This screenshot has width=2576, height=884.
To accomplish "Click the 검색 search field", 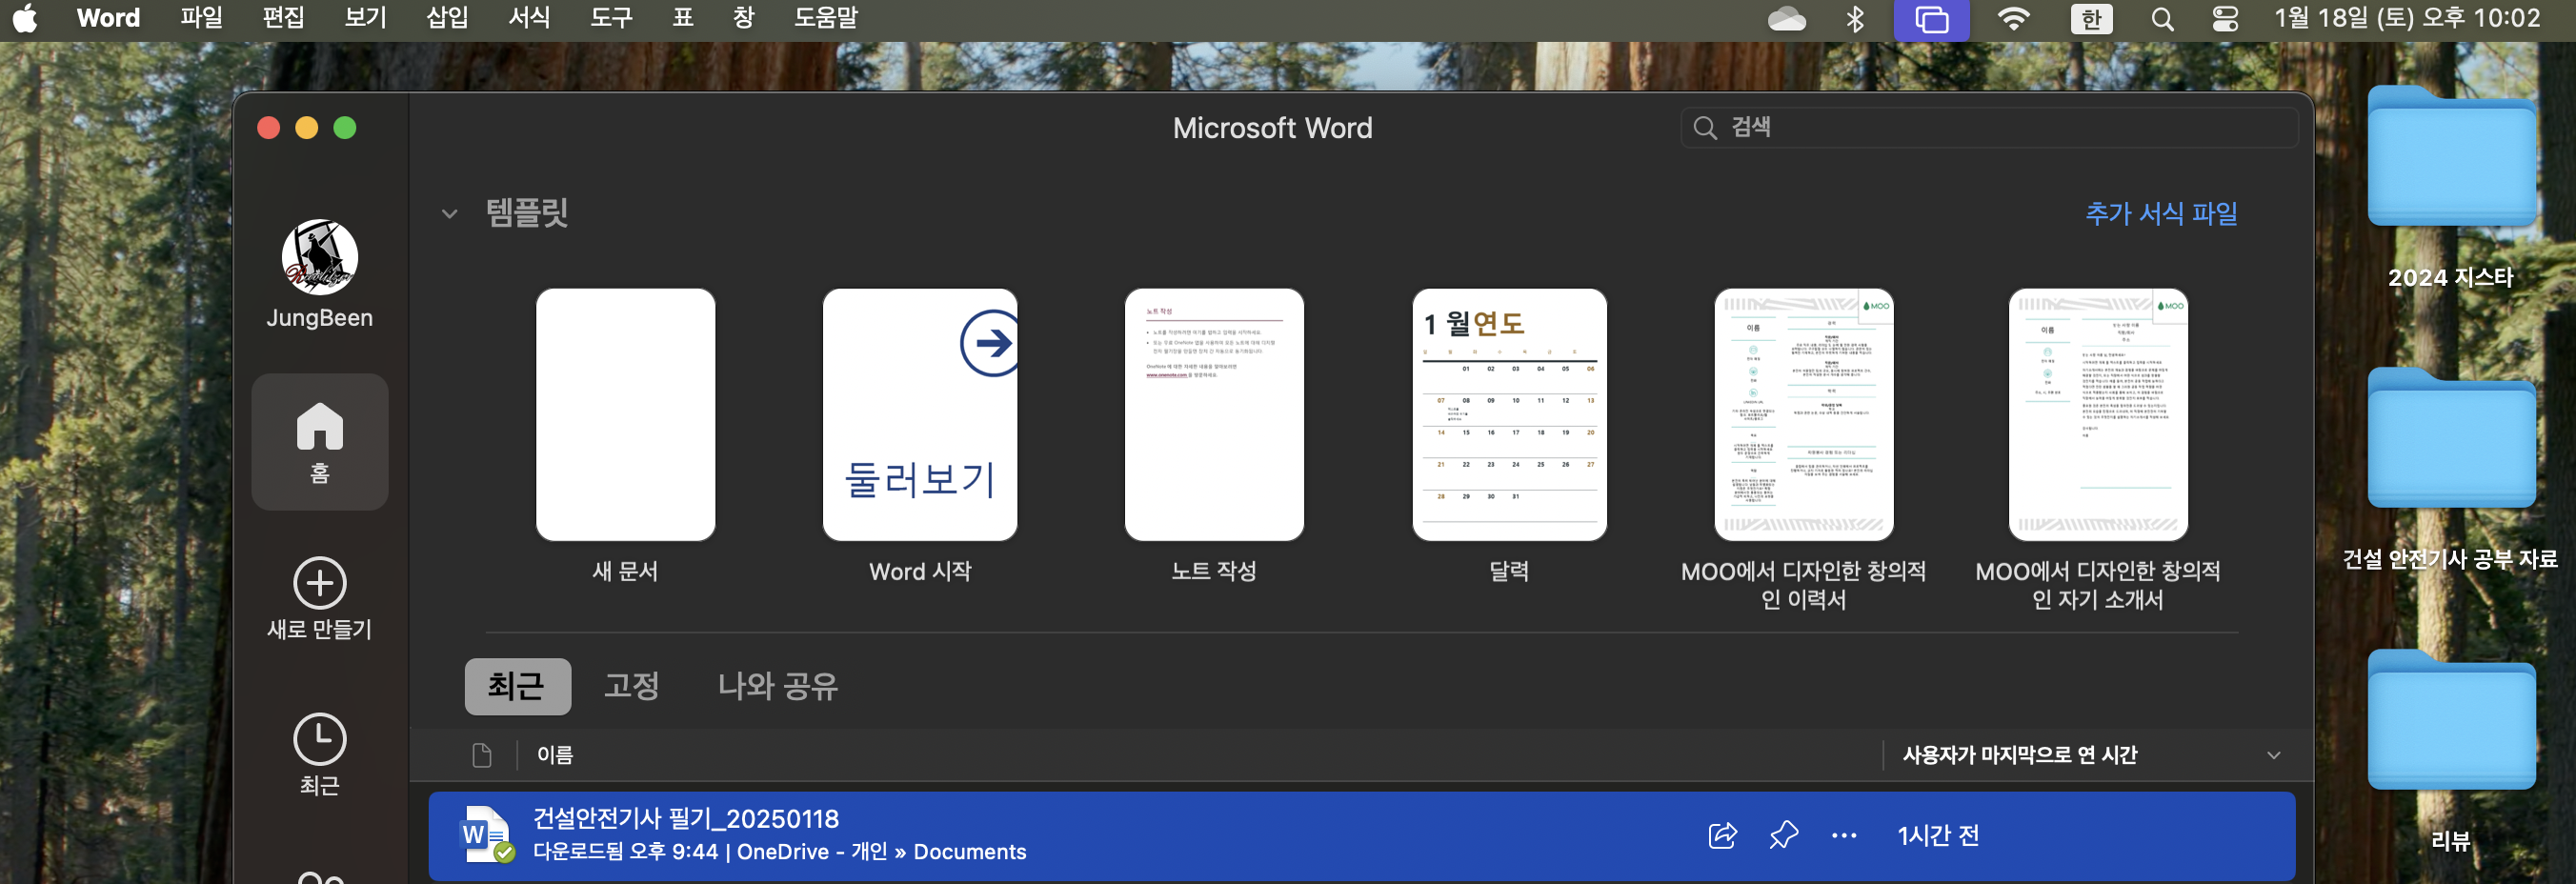I will (1989, 128).
